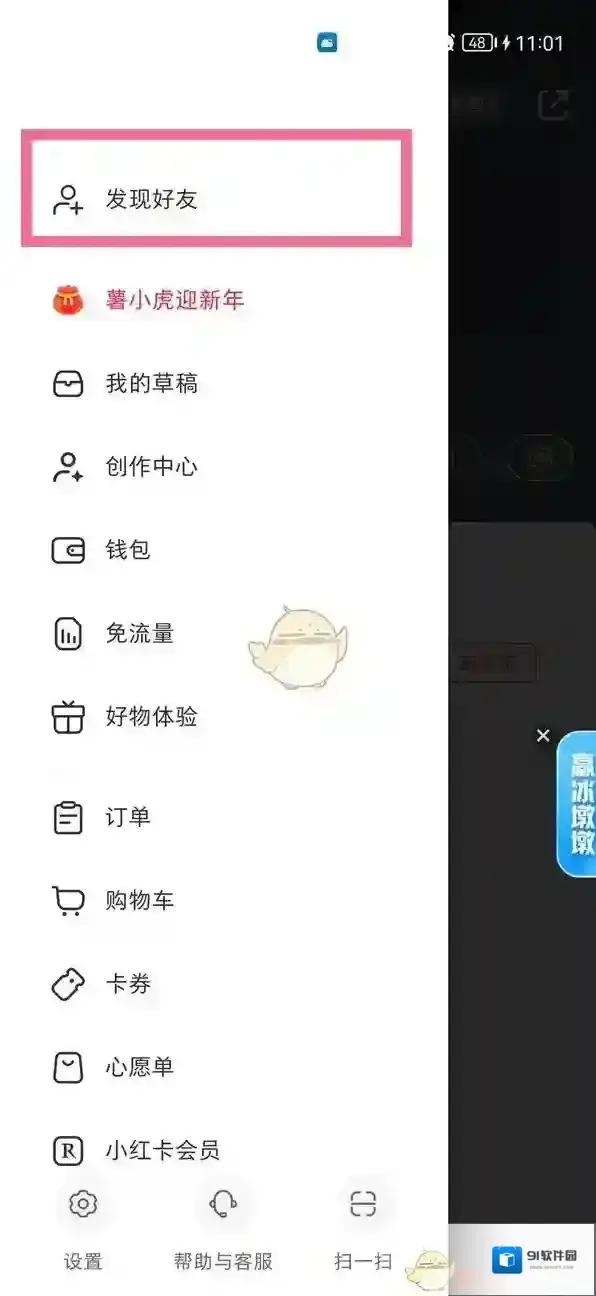Open 心愿单 wishlist bag icon
The image size is (596, 1296).
pos(68,1067)
